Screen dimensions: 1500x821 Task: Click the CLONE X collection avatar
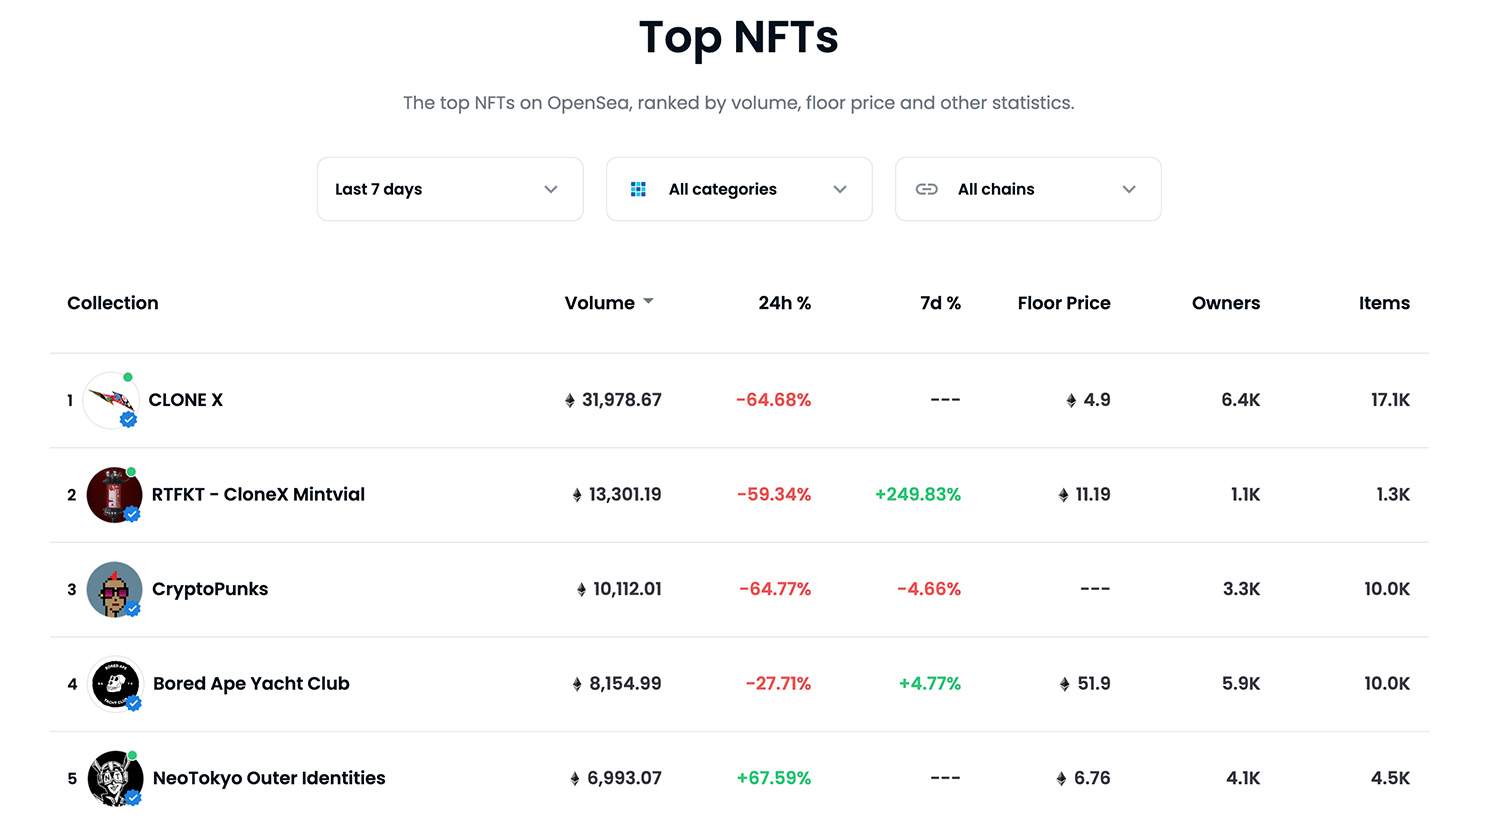click(x=111, y=399)
